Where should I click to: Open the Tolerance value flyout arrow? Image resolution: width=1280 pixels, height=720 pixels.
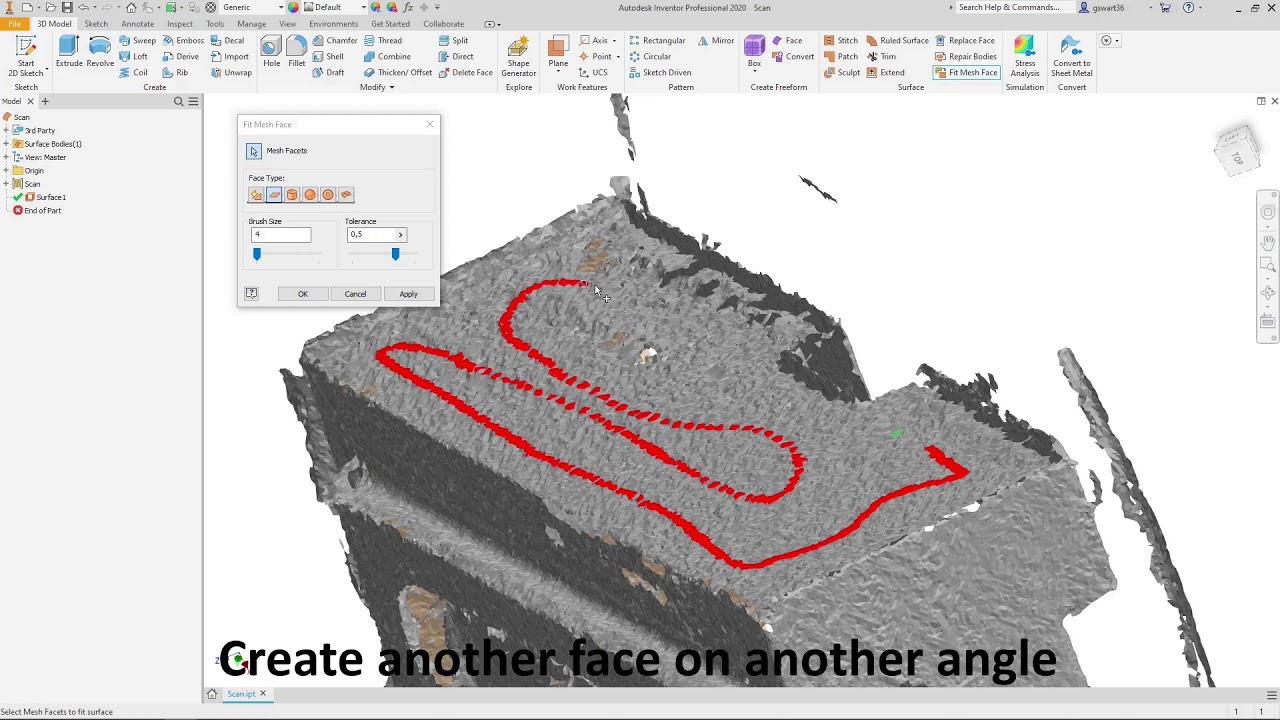[400, 235]
